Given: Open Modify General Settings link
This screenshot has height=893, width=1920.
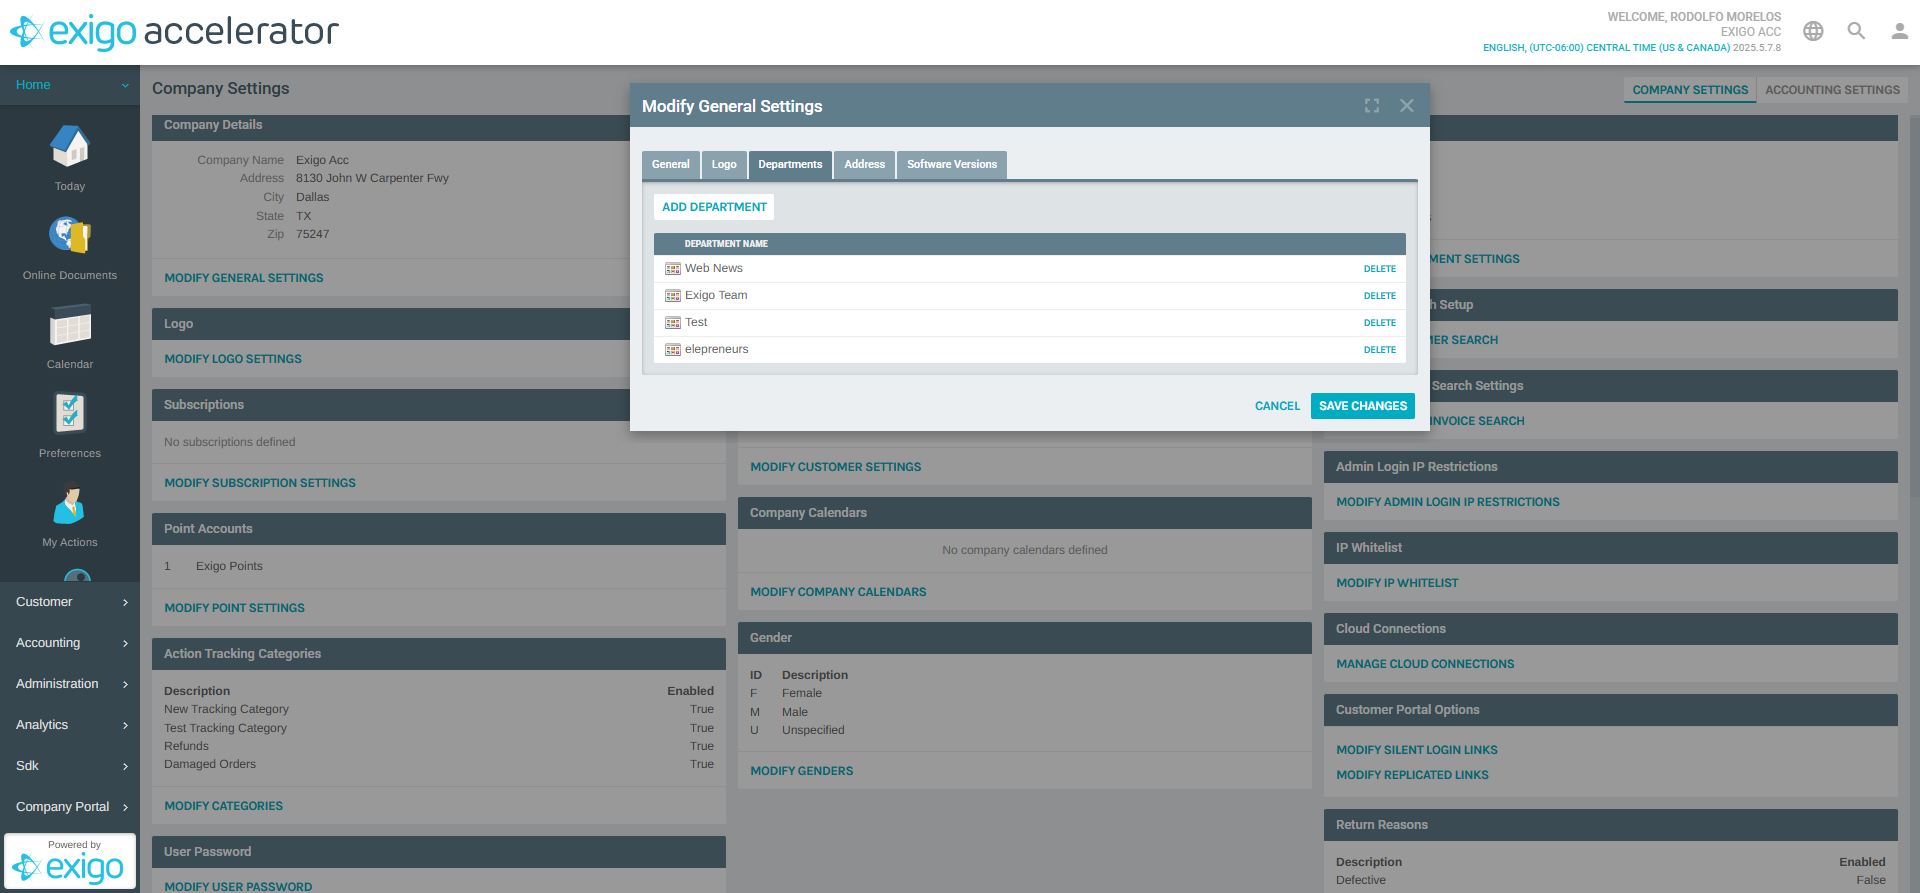Looking at the screenshot, I should point(244,278).
